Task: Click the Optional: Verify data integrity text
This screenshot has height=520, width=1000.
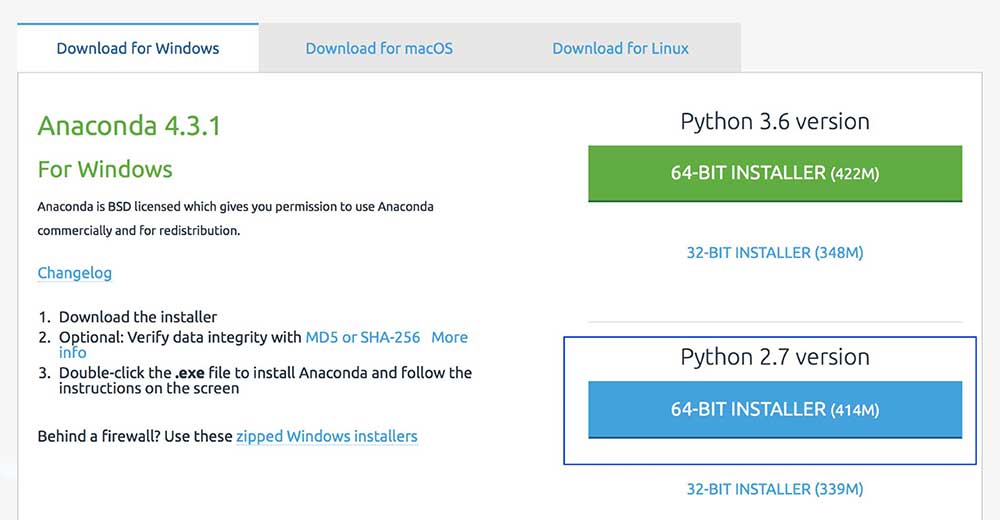Action: click(180, 337)
